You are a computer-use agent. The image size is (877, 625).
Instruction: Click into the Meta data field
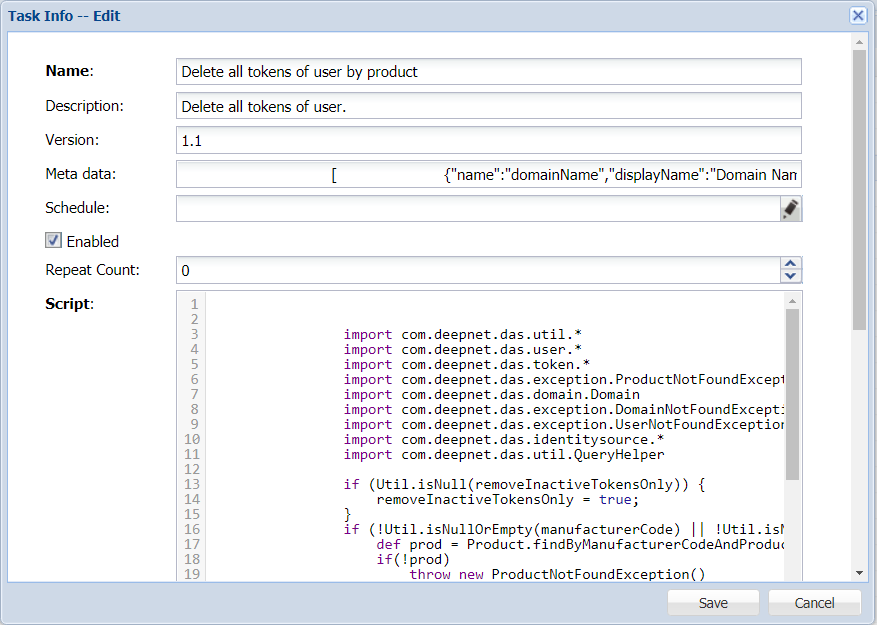[x=488, y=175]
